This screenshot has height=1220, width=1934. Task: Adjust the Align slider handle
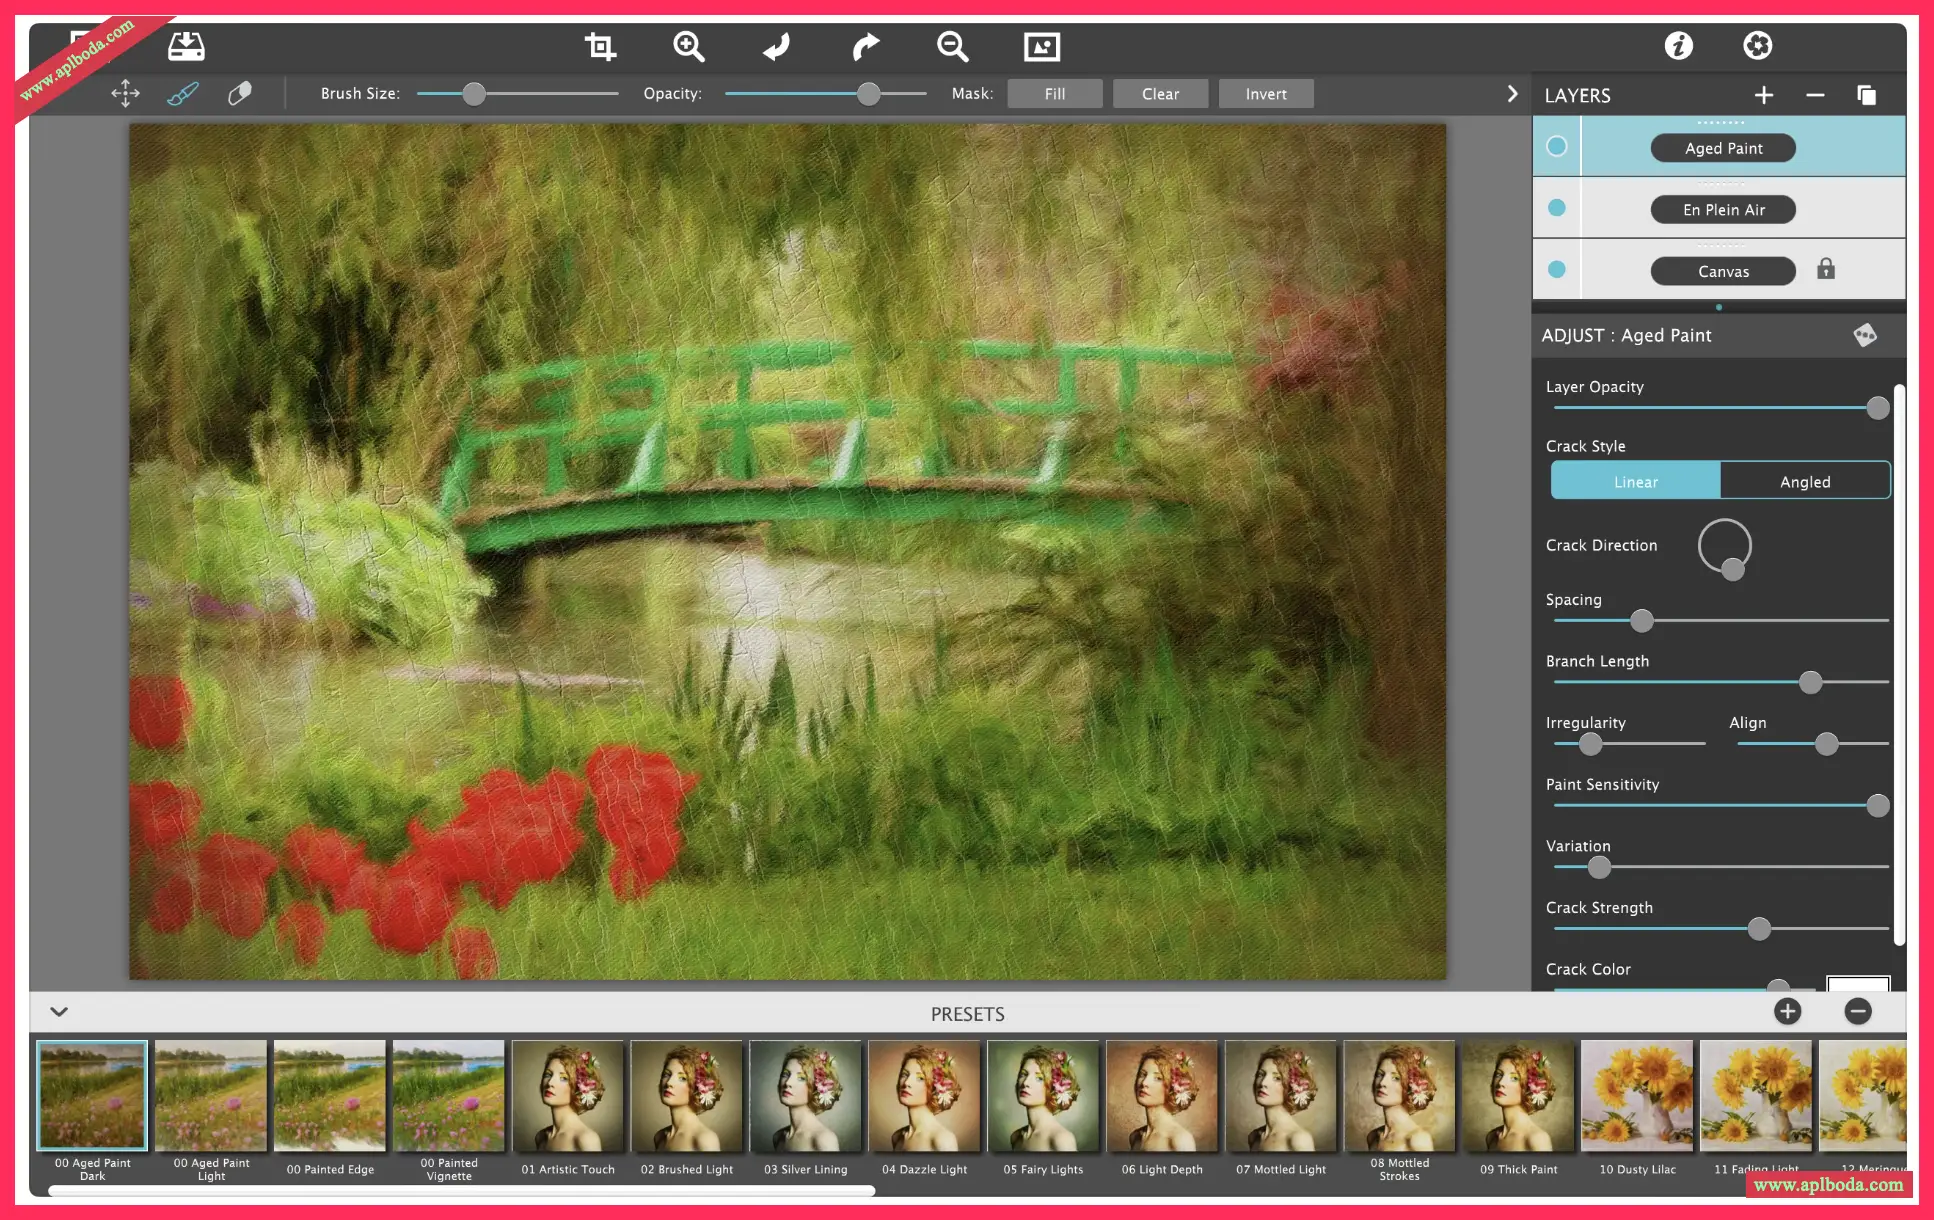1826,744
